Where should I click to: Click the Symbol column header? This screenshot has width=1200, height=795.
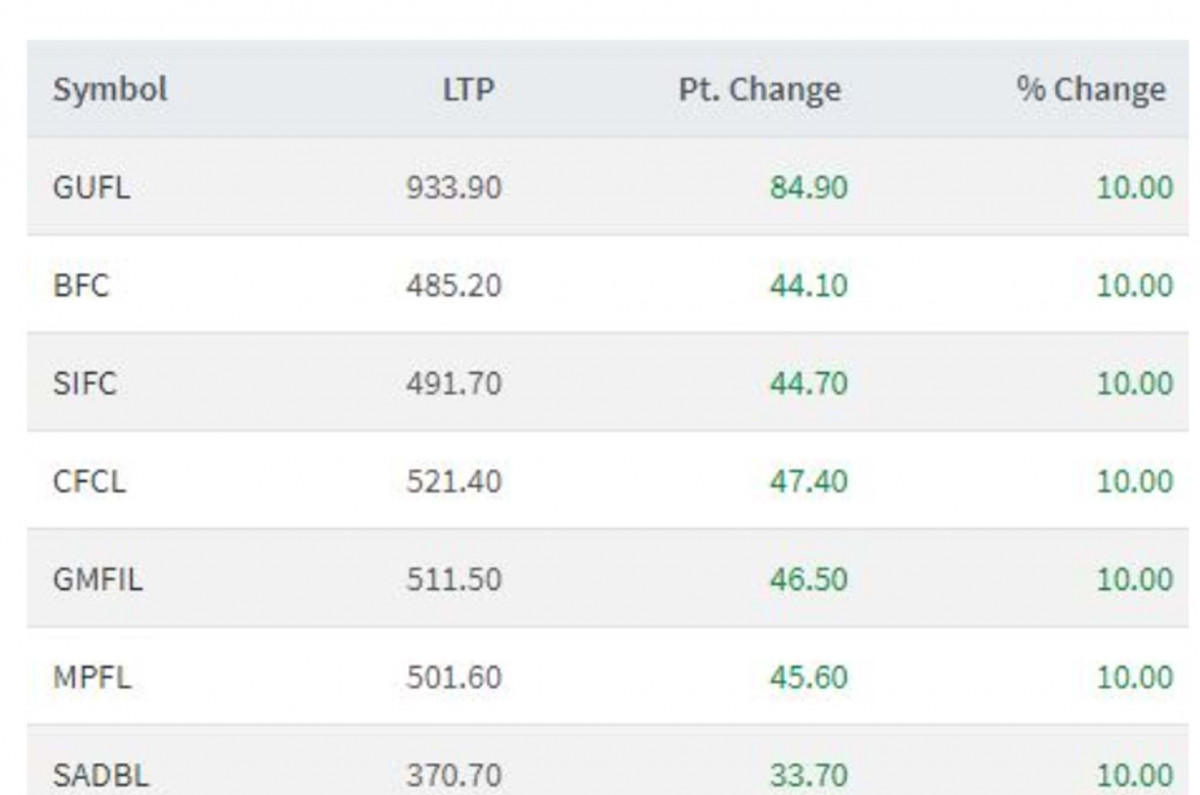110,90
